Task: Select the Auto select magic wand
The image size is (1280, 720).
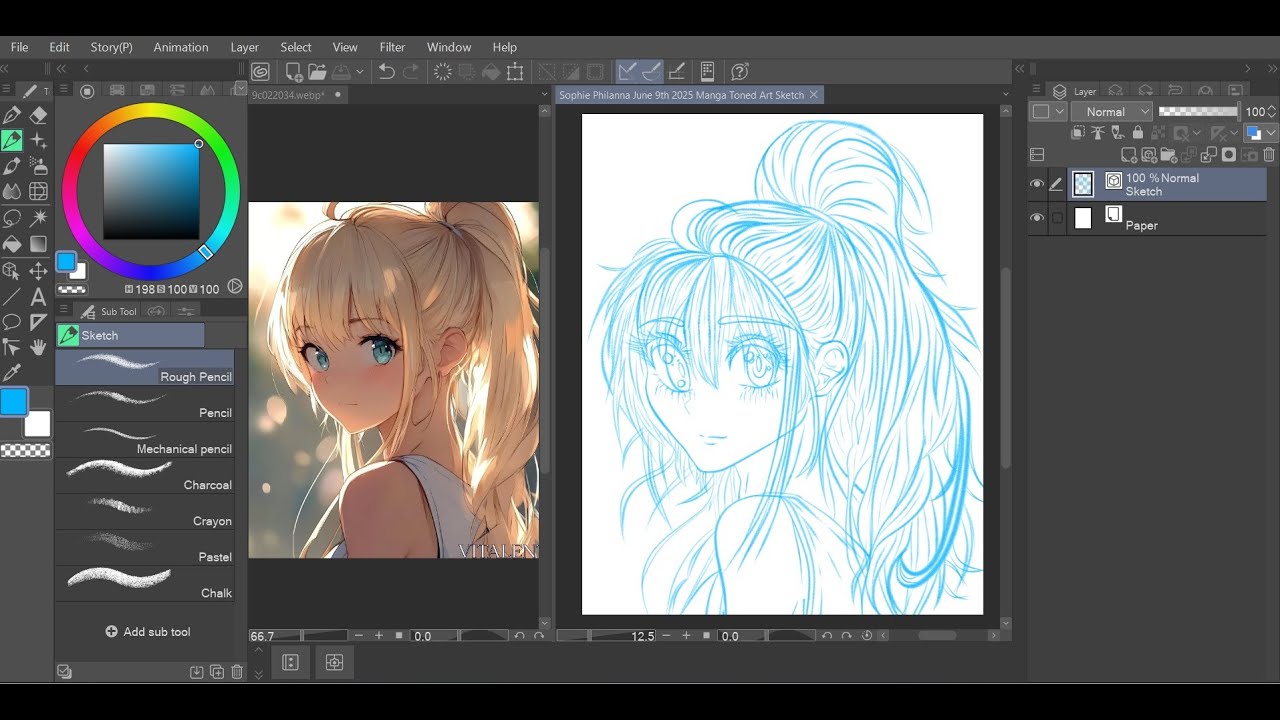Action: [39, 217]
